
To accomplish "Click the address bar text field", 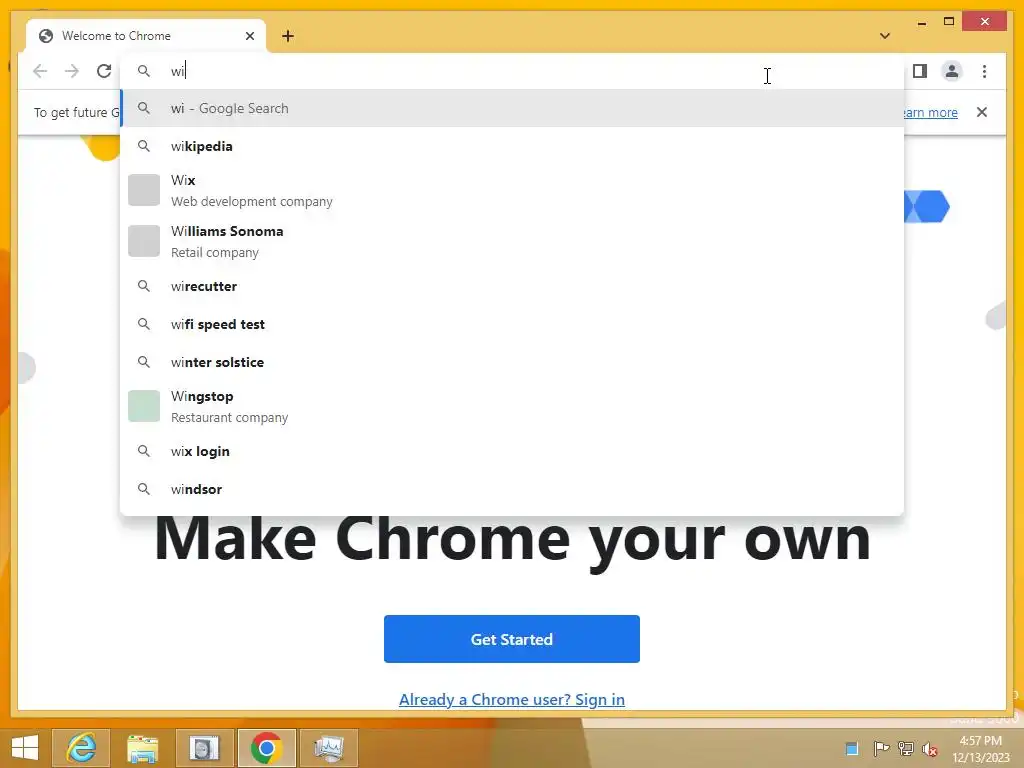I will coord(512,71).
